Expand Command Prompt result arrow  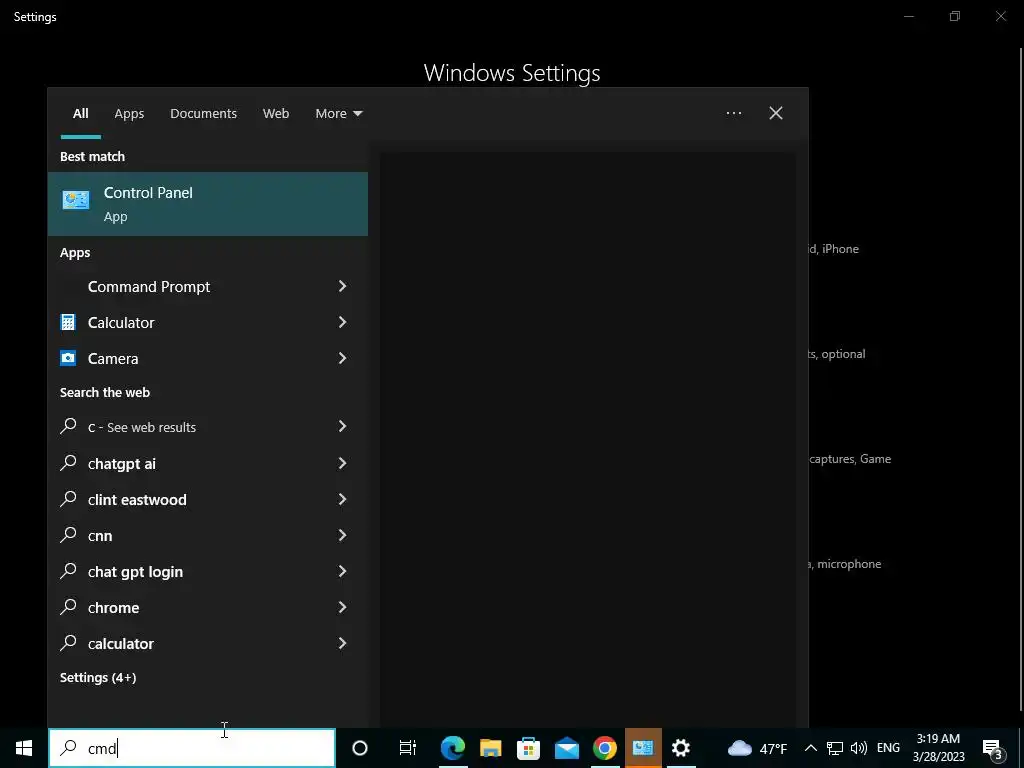[342, 286]
